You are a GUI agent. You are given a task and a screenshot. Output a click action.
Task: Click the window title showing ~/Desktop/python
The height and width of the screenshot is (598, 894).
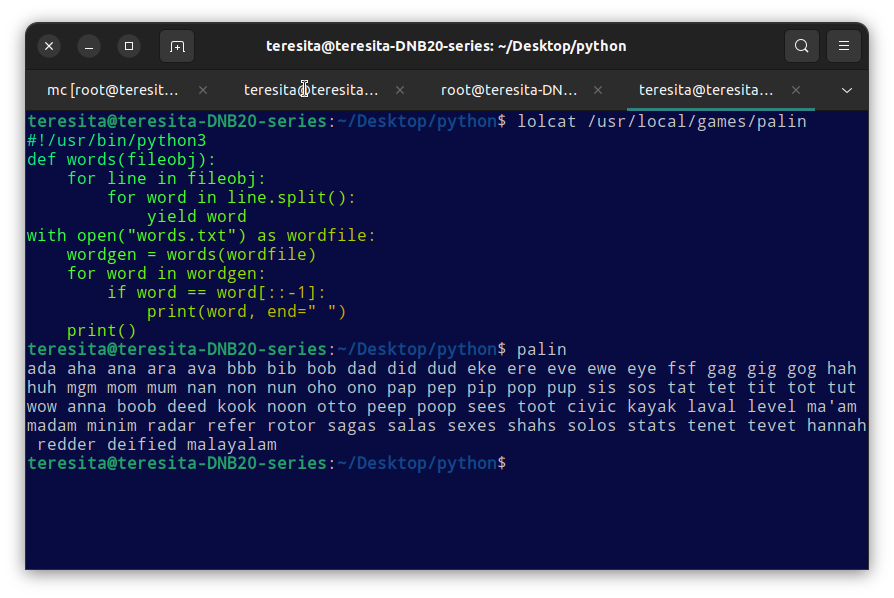point(446,46)
